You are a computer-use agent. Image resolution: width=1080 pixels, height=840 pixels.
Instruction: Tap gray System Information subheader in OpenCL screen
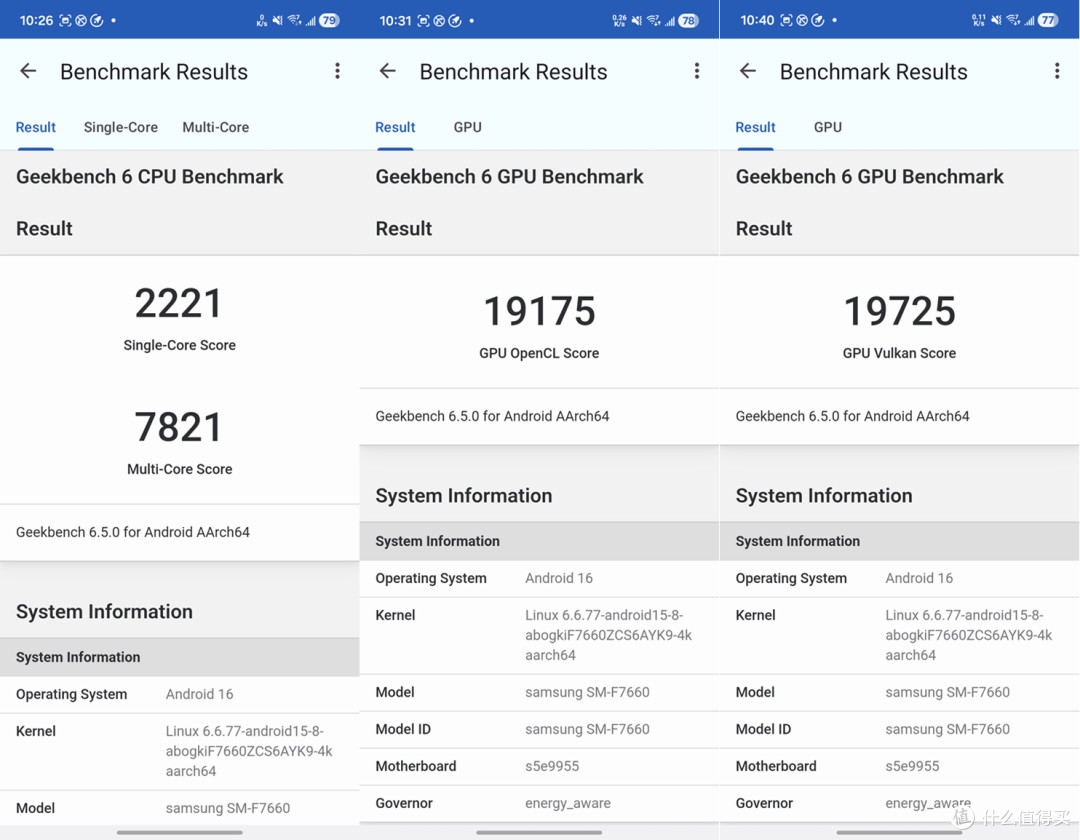pyautogui.click(x=539, y=541)
